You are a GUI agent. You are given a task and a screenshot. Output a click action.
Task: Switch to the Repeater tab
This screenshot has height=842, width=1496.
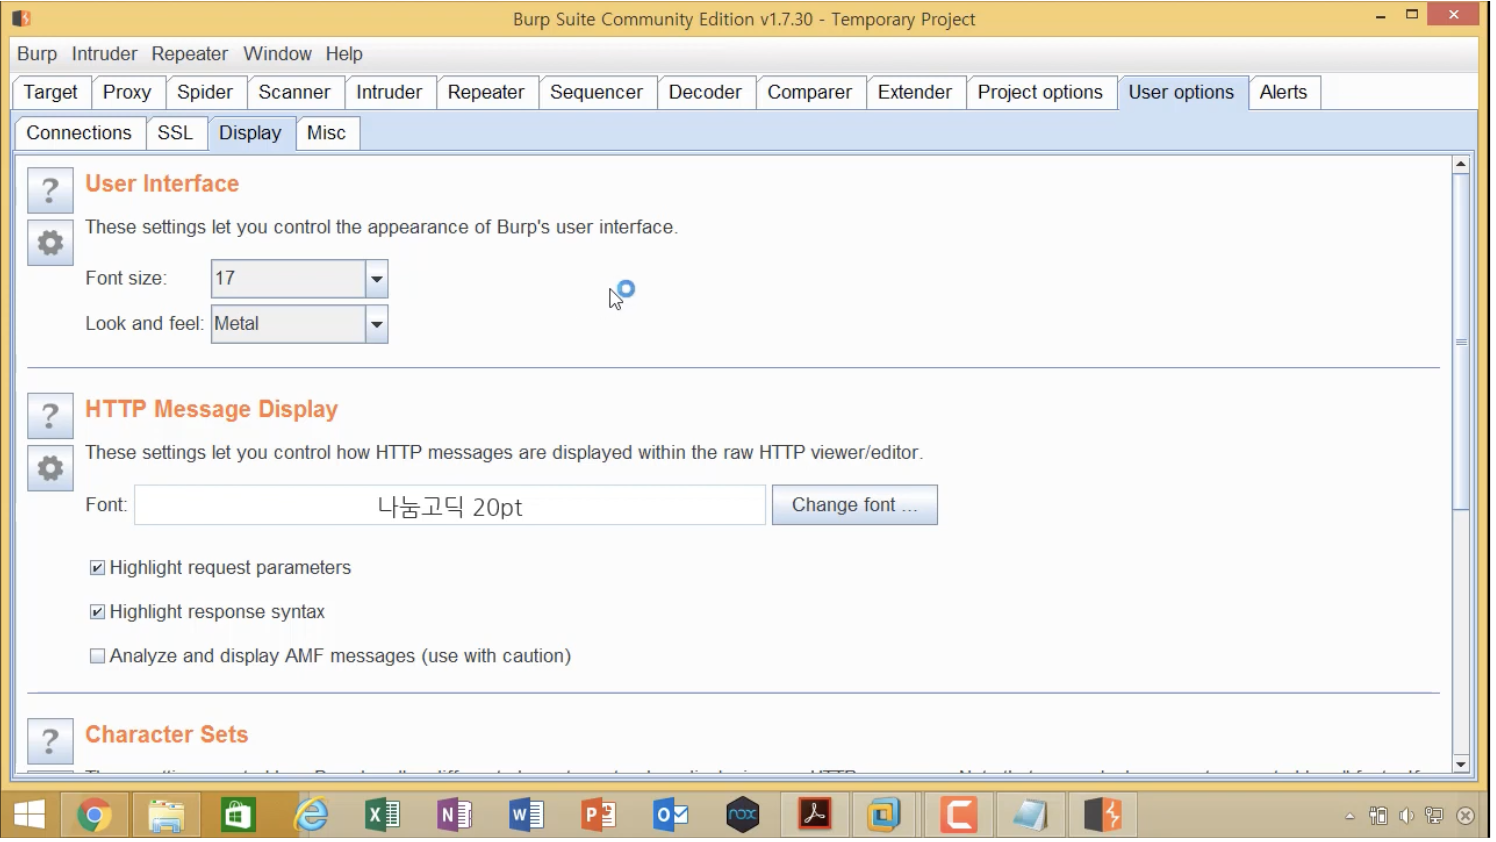(x=486, y=92)
